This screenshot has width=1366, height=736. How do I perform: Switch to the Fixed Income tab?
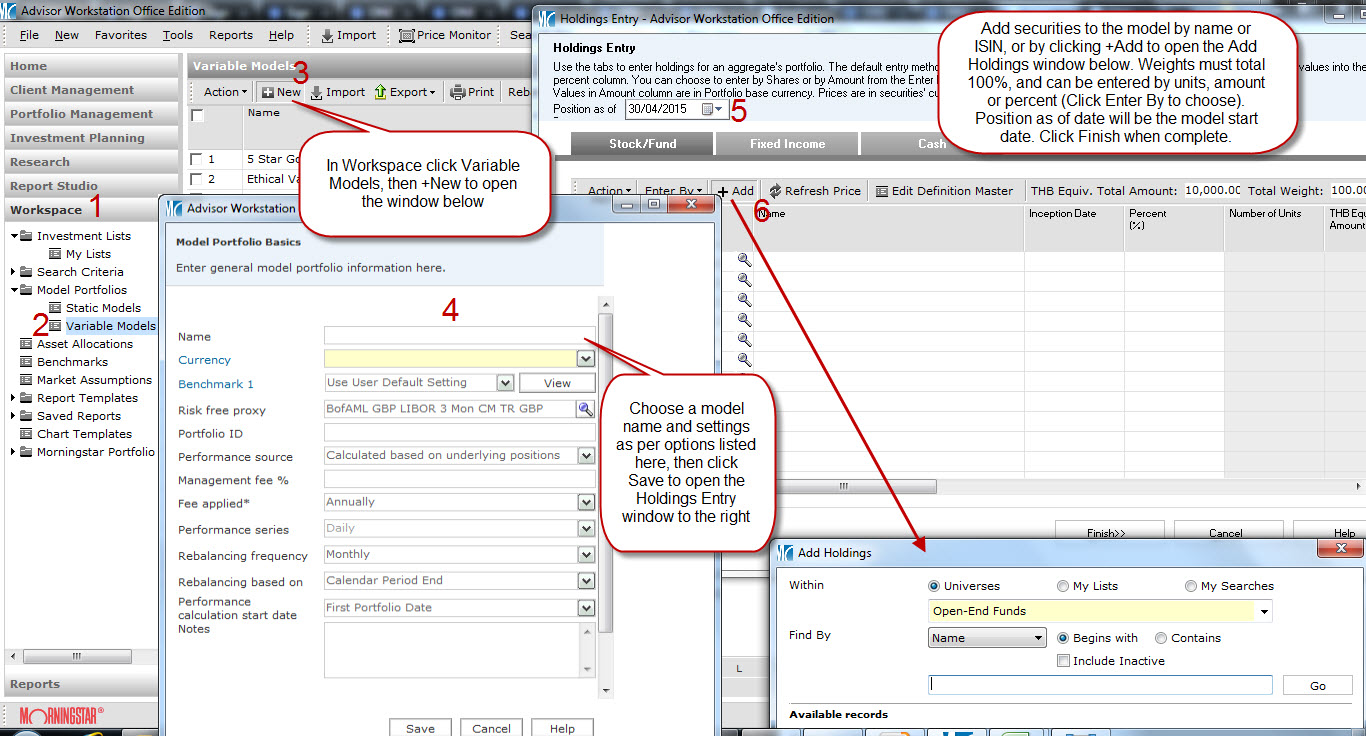tap(787, 144)
